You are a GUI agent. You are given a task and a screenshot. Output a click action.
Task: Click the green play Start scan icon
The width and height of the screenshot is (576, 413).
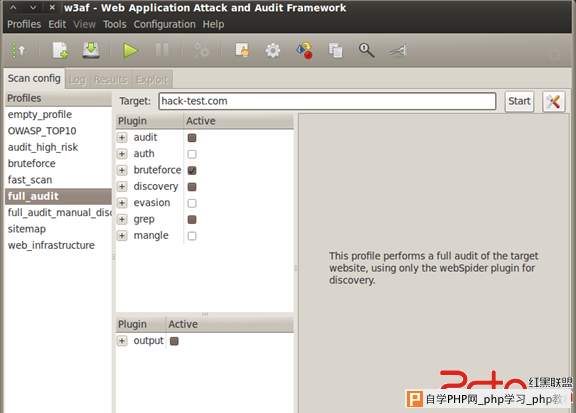(x=130, y=51)
